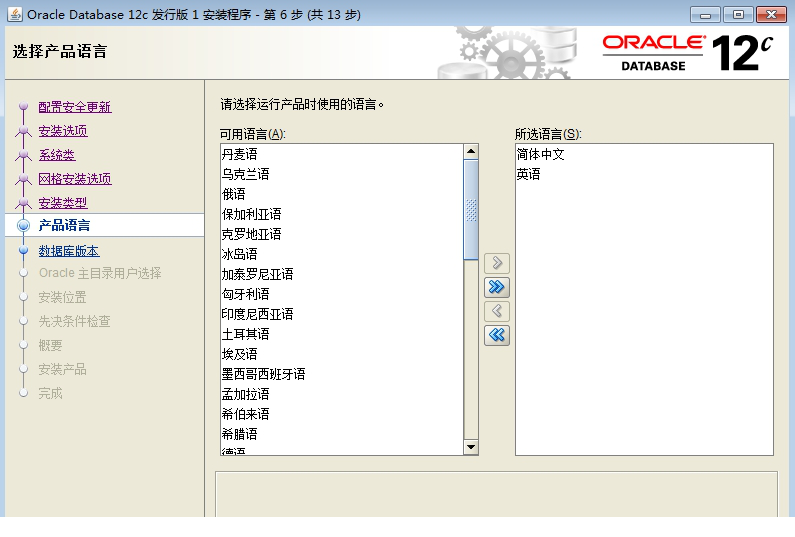Select 印度尼西亚语 in available languages
Image resolution: width=795 pixels, height=537 pixels.
342,314
